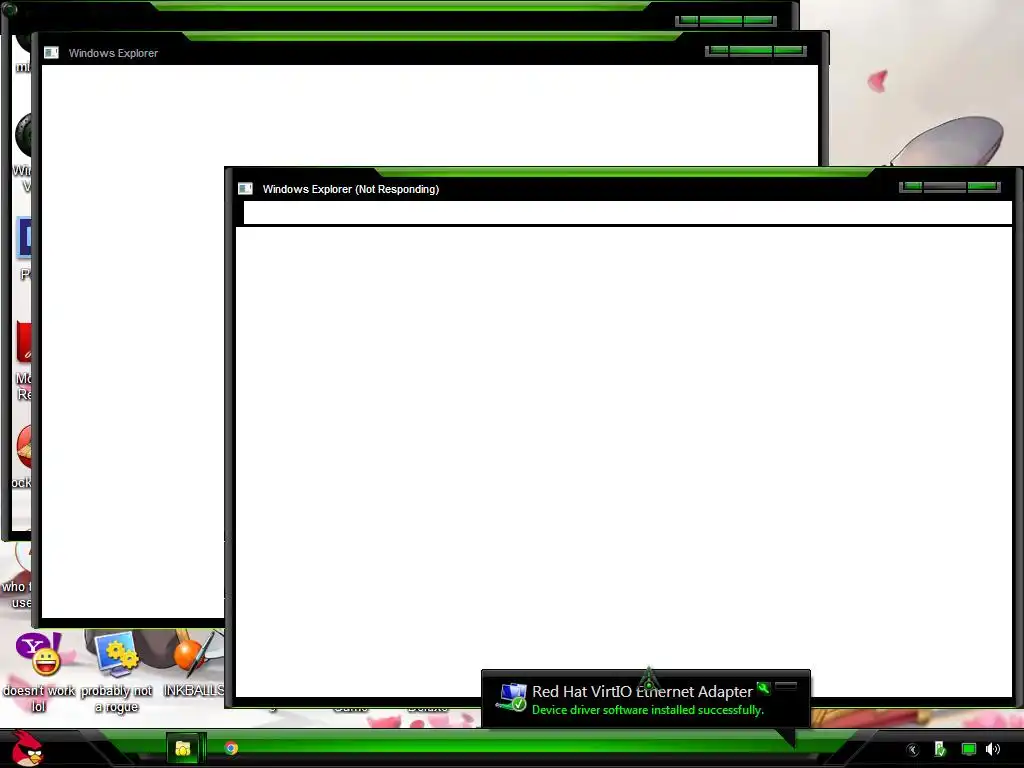Image resolution: width=1024 pixels, height=768 pixels.
Task: Click the Not Responding window's title icon
Action: [x=246, y=189]
